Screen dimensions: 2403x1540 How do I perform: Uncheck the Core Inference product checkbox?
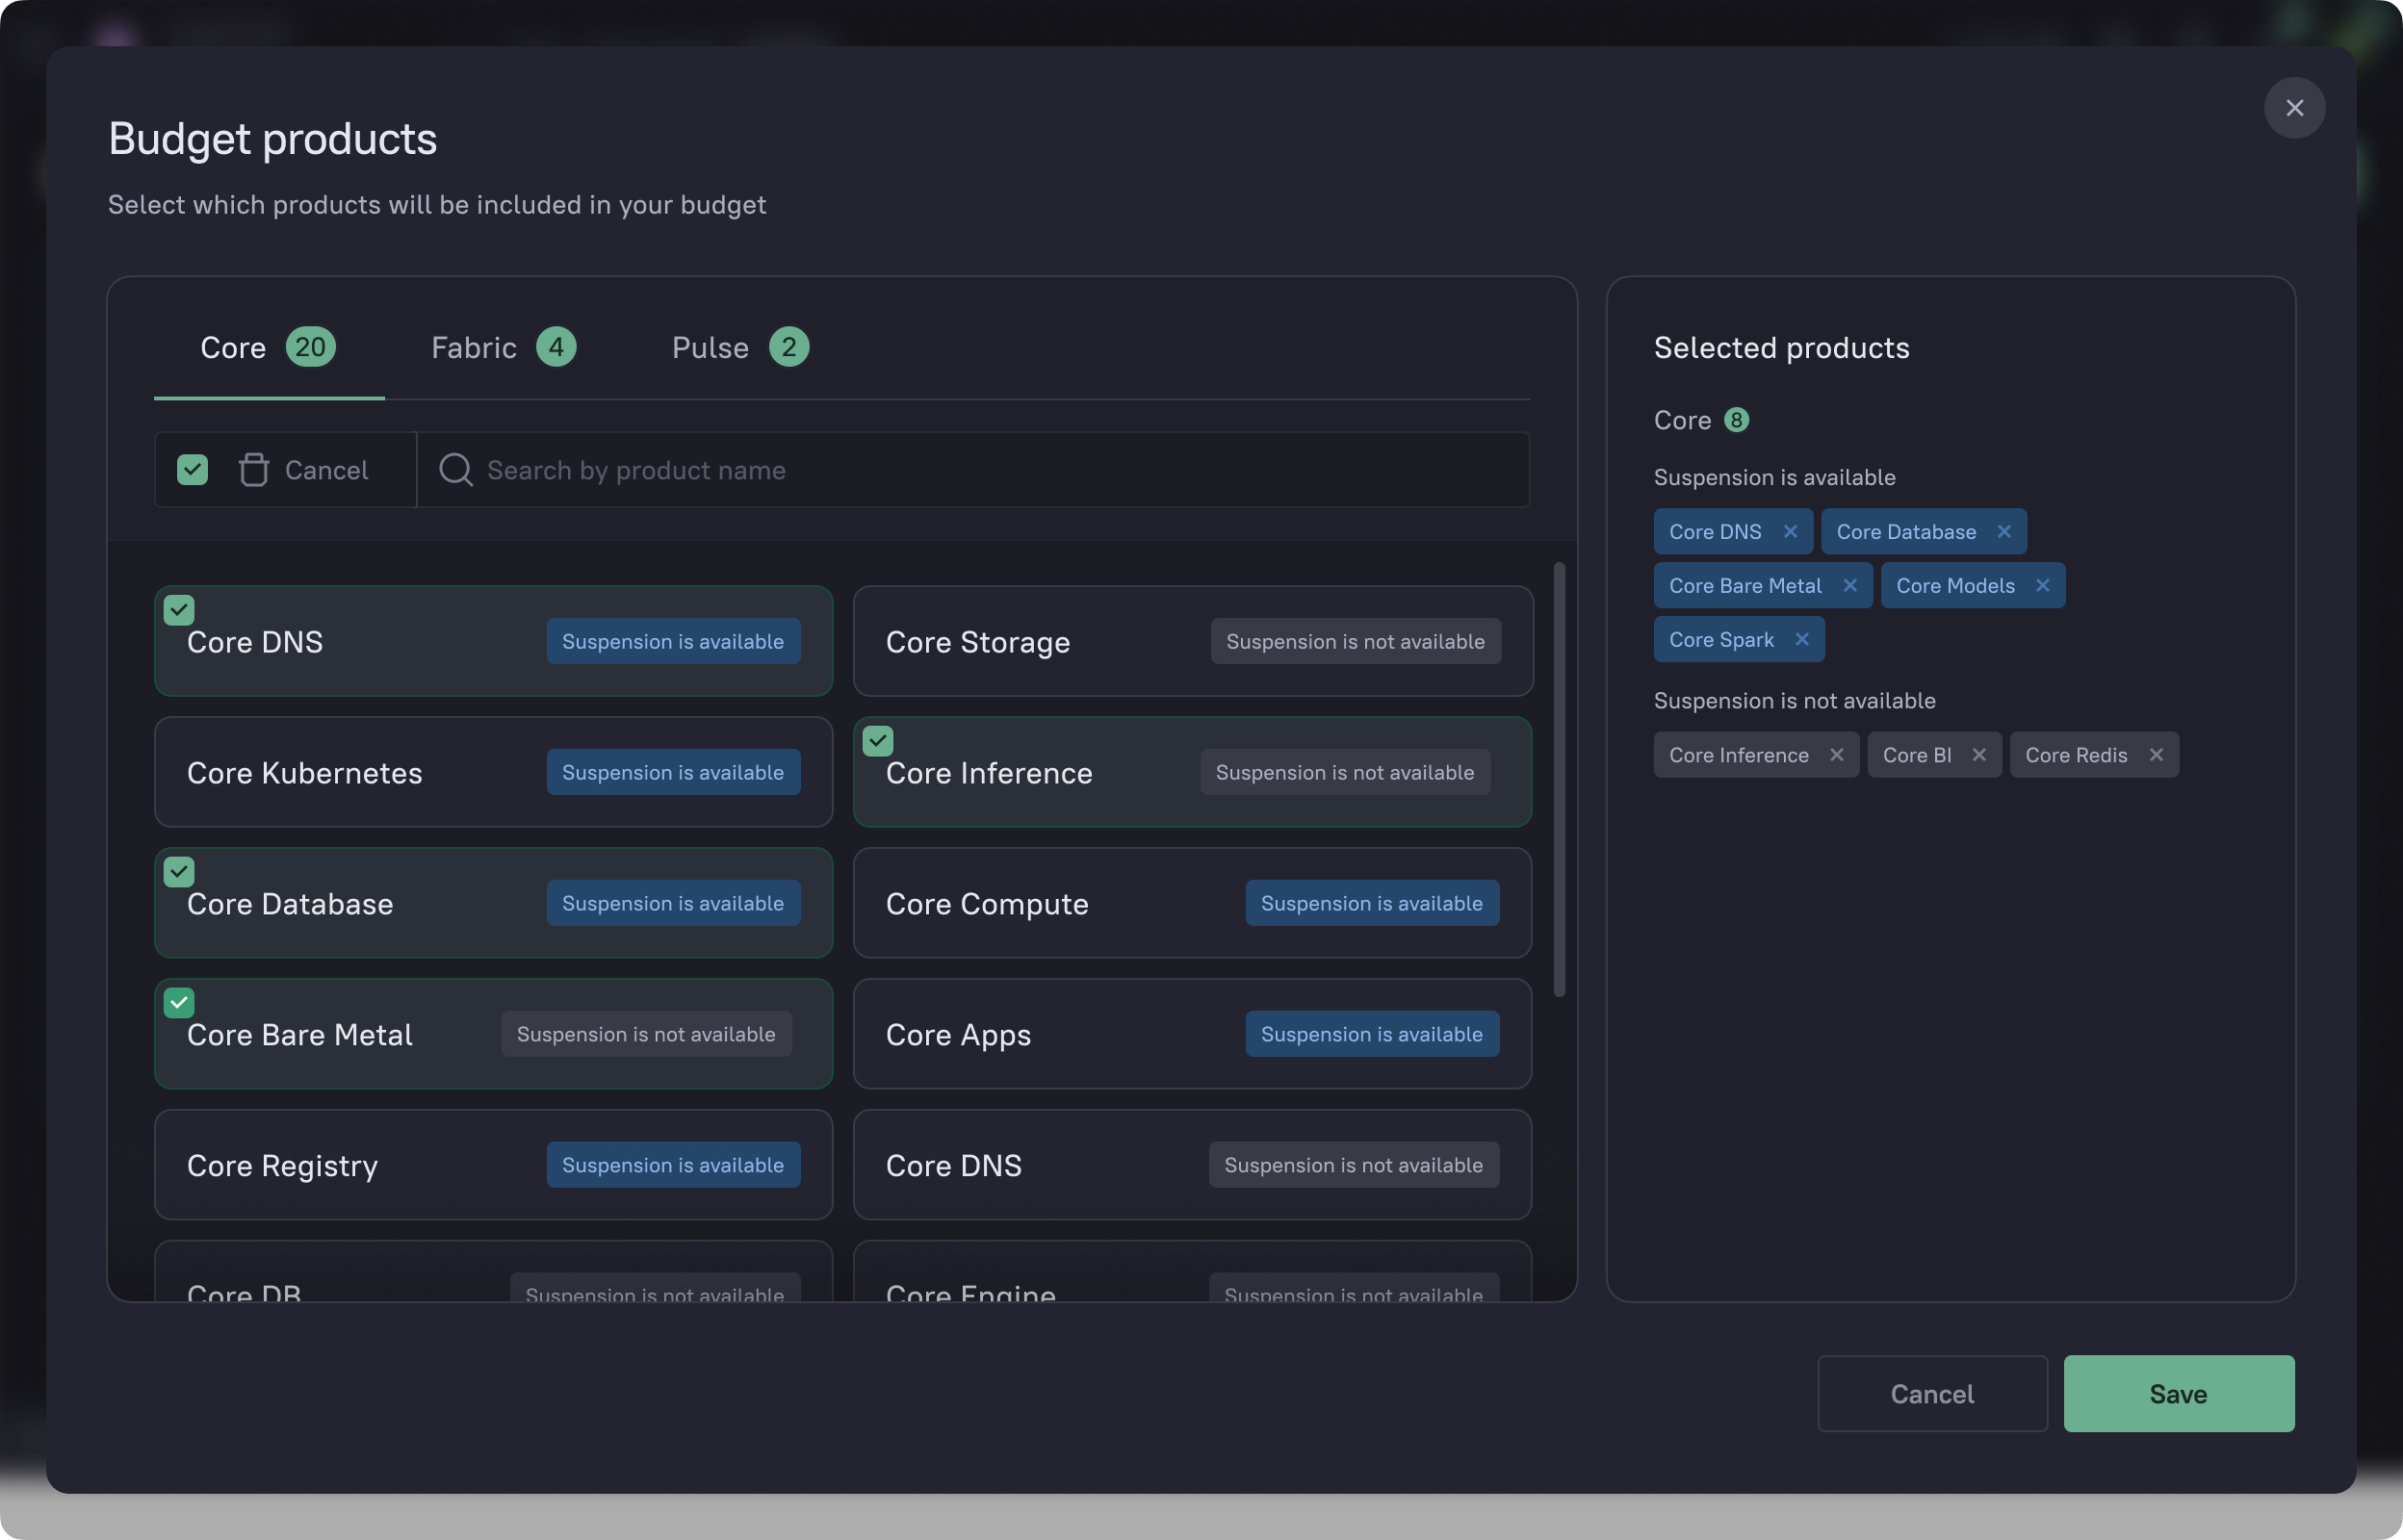coord(878,741)
